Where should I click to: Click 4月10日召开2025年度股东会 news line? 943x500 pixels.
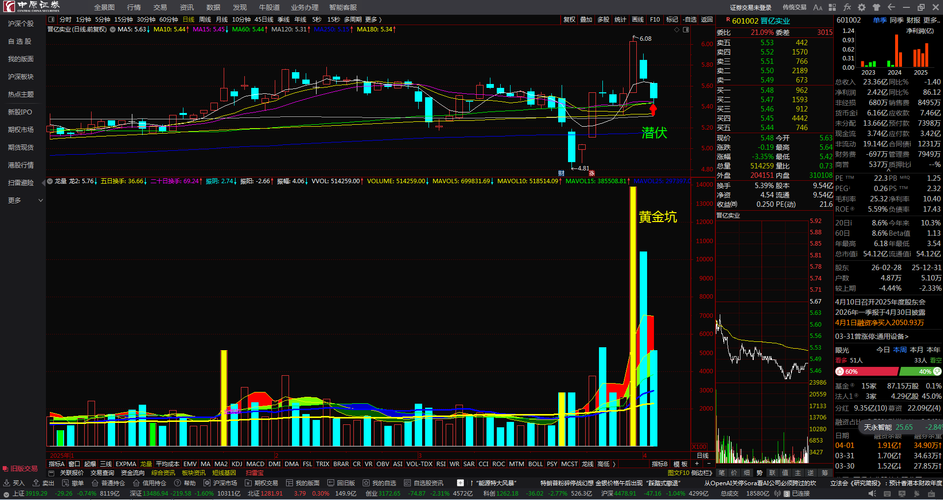(x=879, y=301)
